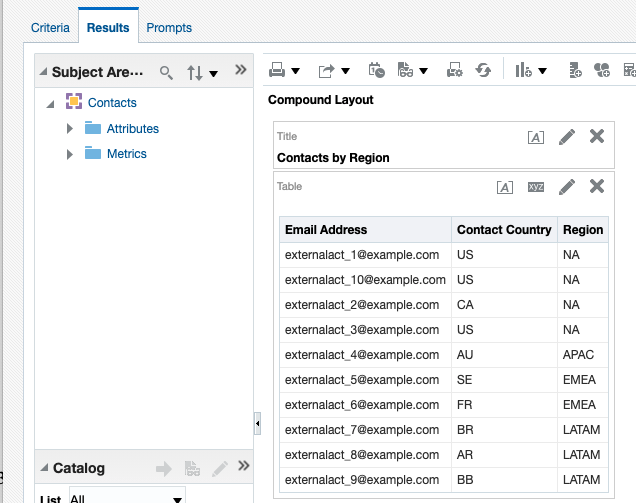Edit the Table view with the pencil icon
636x503 pixels.
click(x=567, y=187)
